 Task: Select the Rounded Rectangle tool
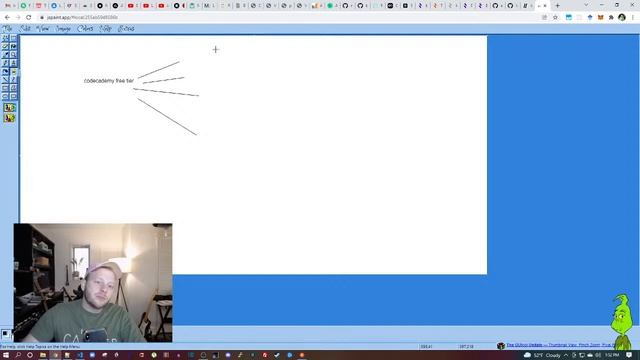[13, 96]
